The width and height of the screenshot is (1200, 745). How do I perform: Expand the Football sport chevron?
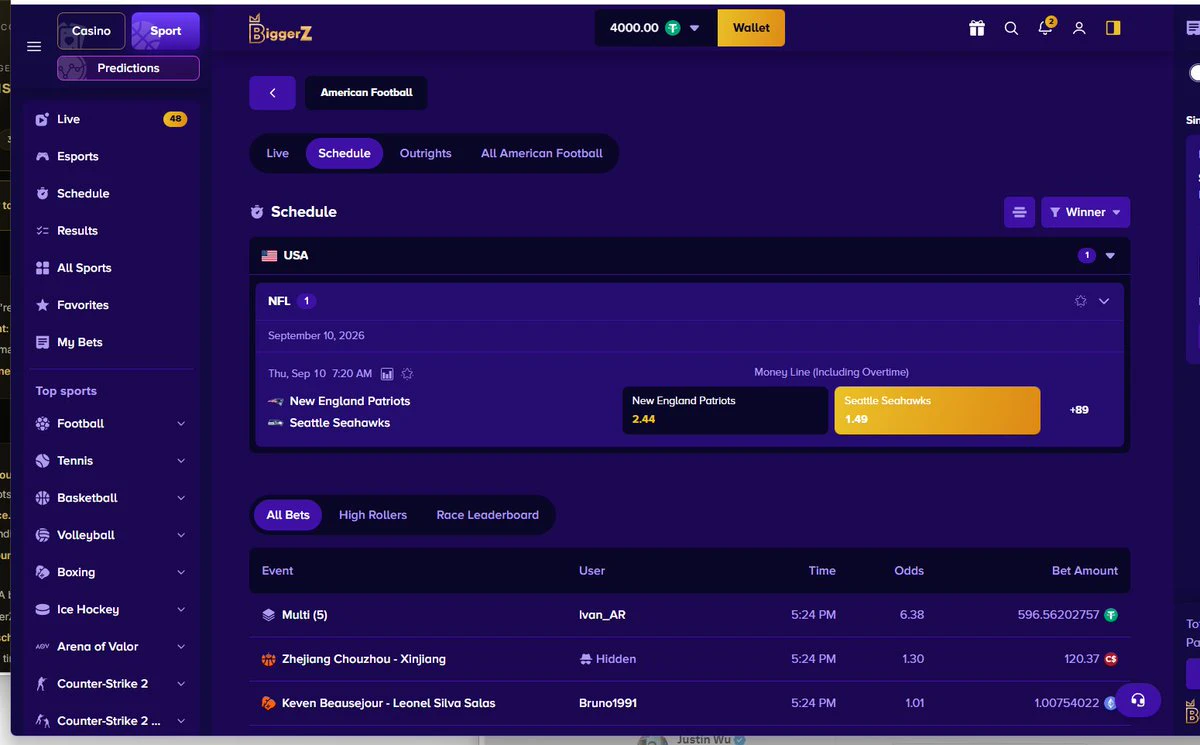pyautogui.click(x=181, y=424)
